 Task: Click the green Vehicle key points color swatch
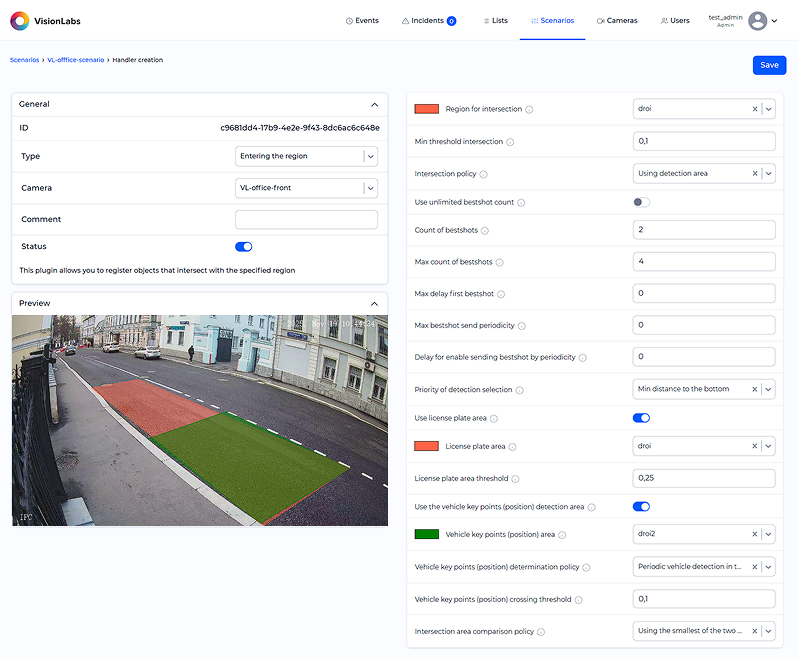(x=426, y=535)
